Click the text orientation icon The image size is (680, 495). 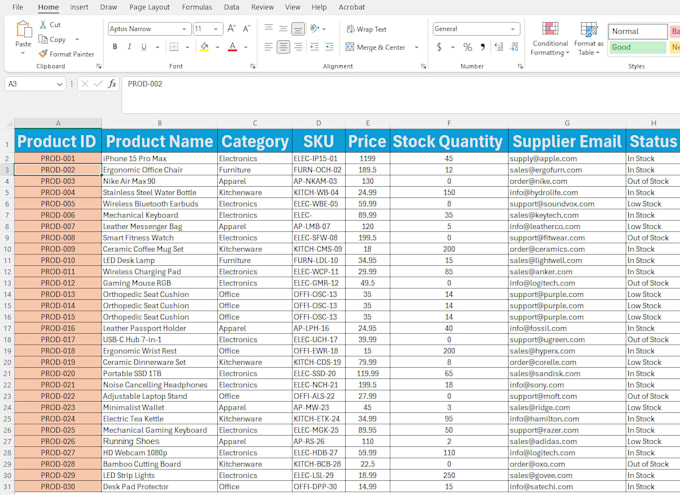pyautogui.click(x=314, y=29)
